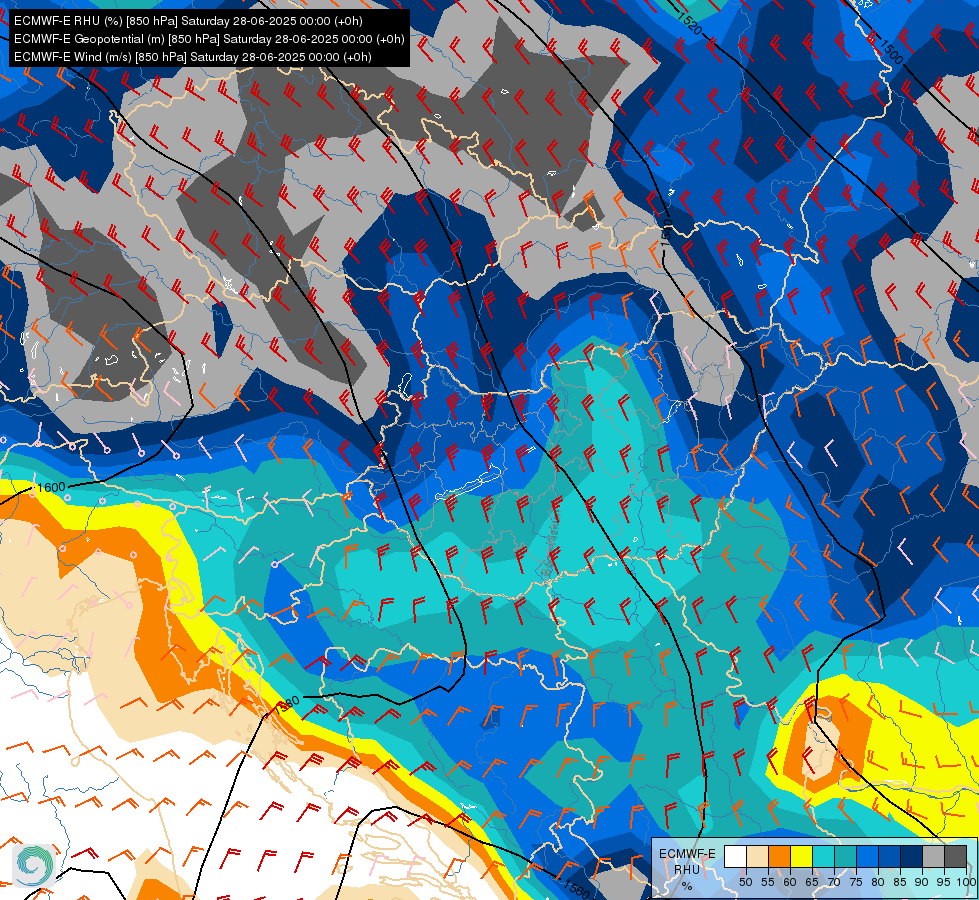
Task: Click the '1560' geopotential contour label
Action: (575, 887)
